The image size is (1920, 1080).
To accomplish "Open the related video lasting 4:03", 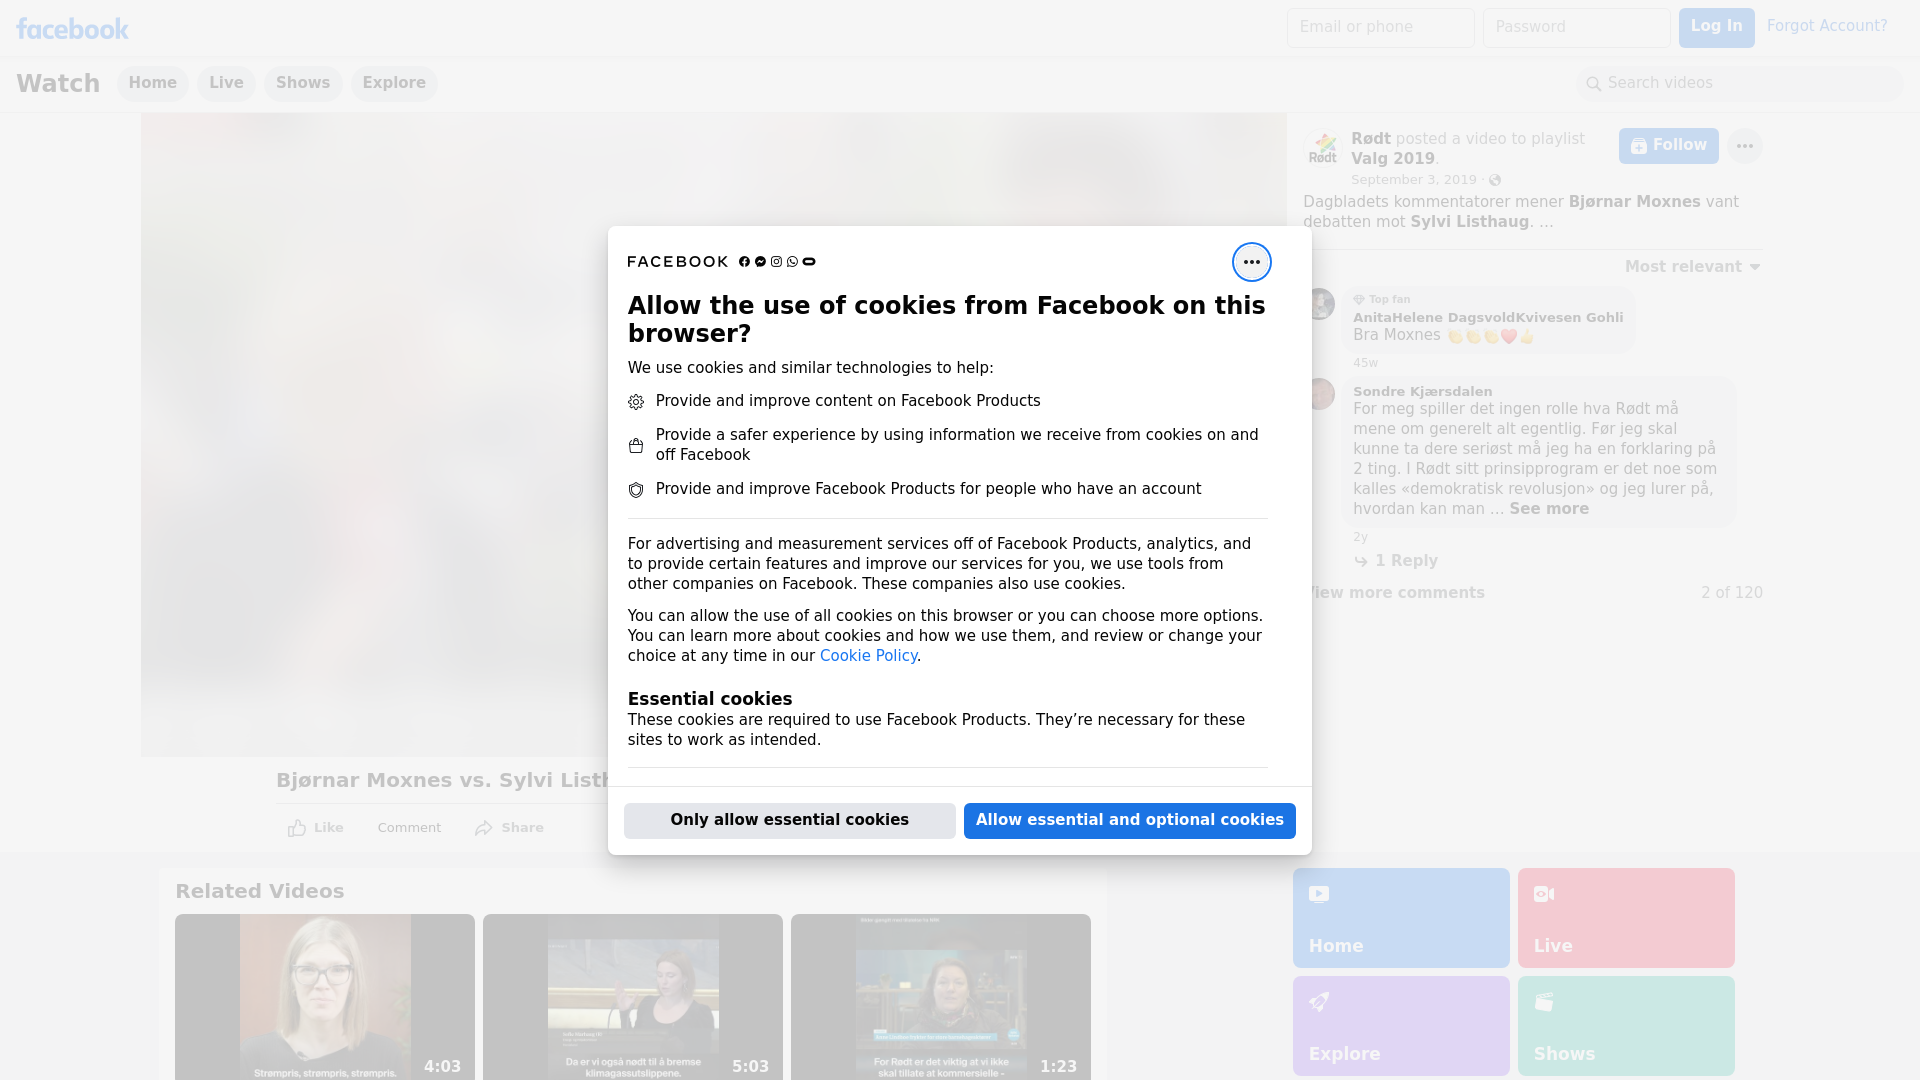I will point(325,996).
